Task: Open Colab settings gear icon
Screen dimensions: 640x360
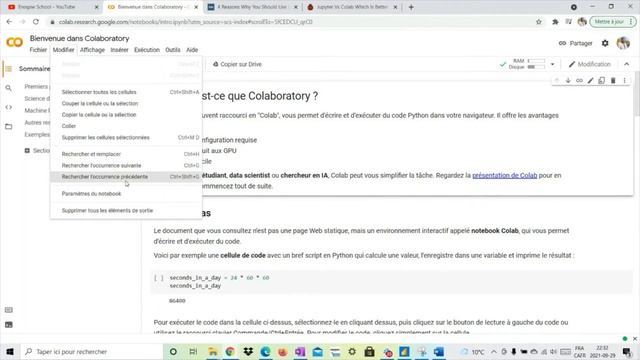Action: coord(605,43)
